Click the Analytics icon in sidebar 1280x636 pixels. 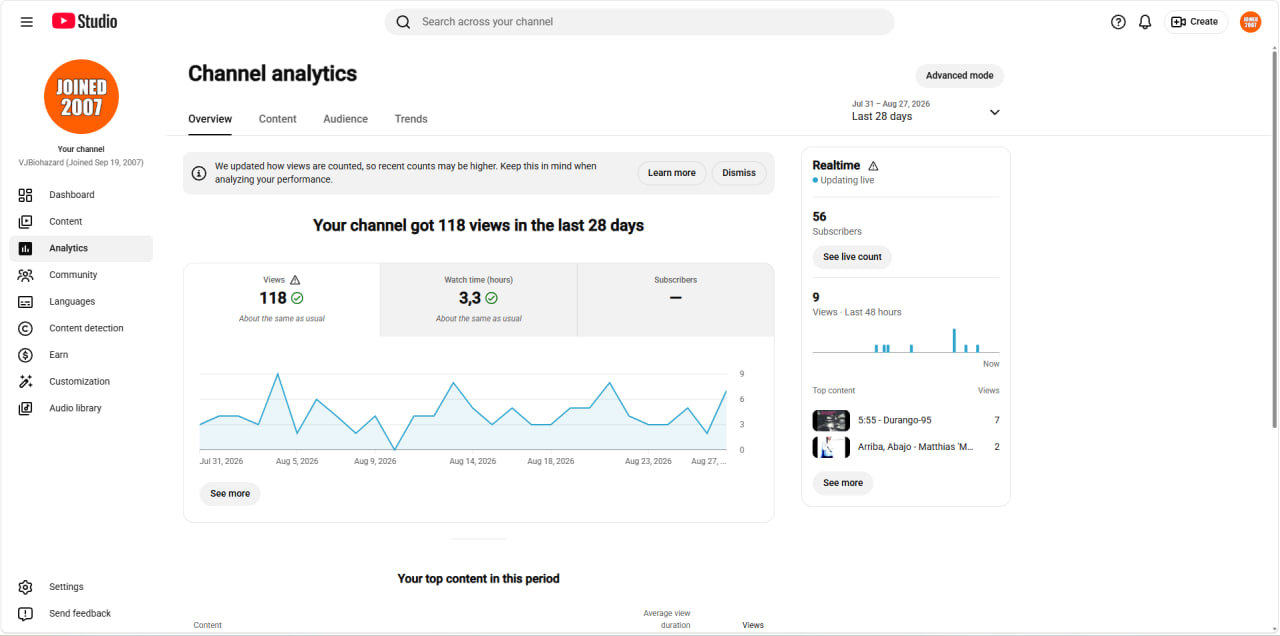26,248
